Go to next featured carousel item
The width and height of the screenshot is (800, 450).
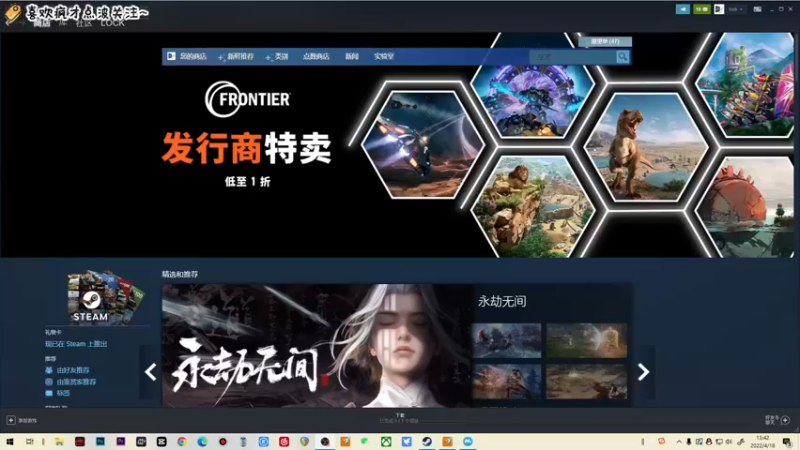point(643,372)
